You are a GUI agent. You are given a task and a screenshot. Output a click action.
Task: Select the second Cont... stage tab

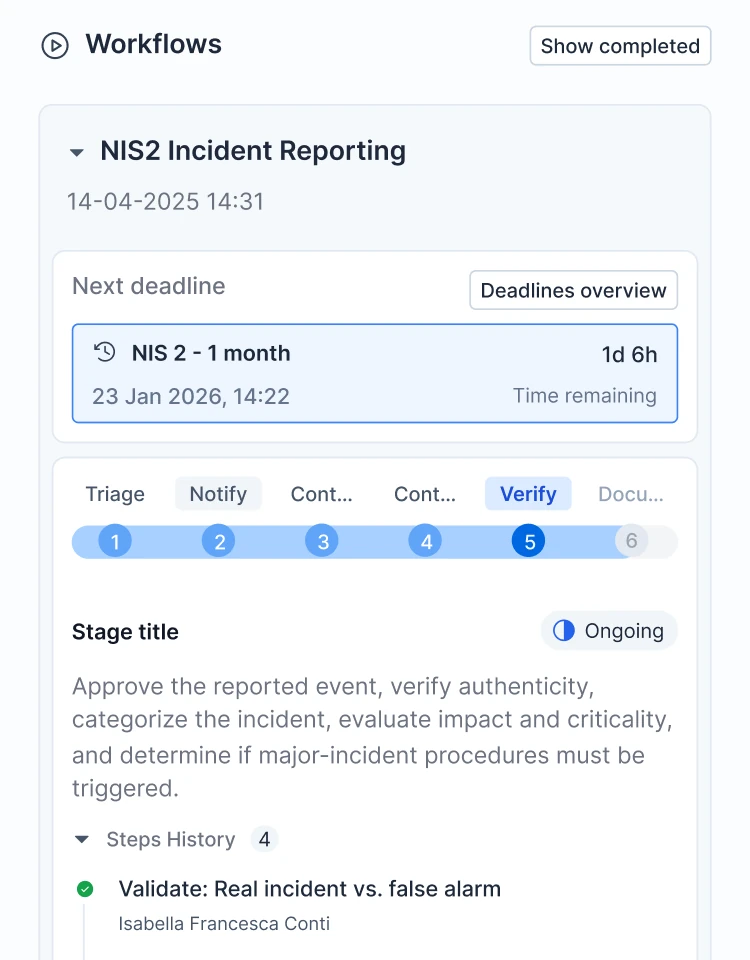click(x=425, y=494)
